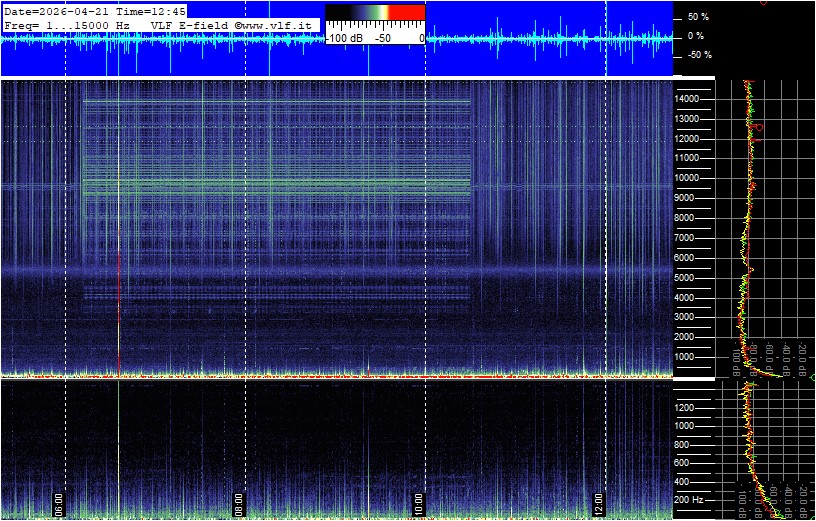Click the 50 % waveform amplitude label
This screenshot has height=521, width=816.
pyautogui.click(x=699, y=17)
